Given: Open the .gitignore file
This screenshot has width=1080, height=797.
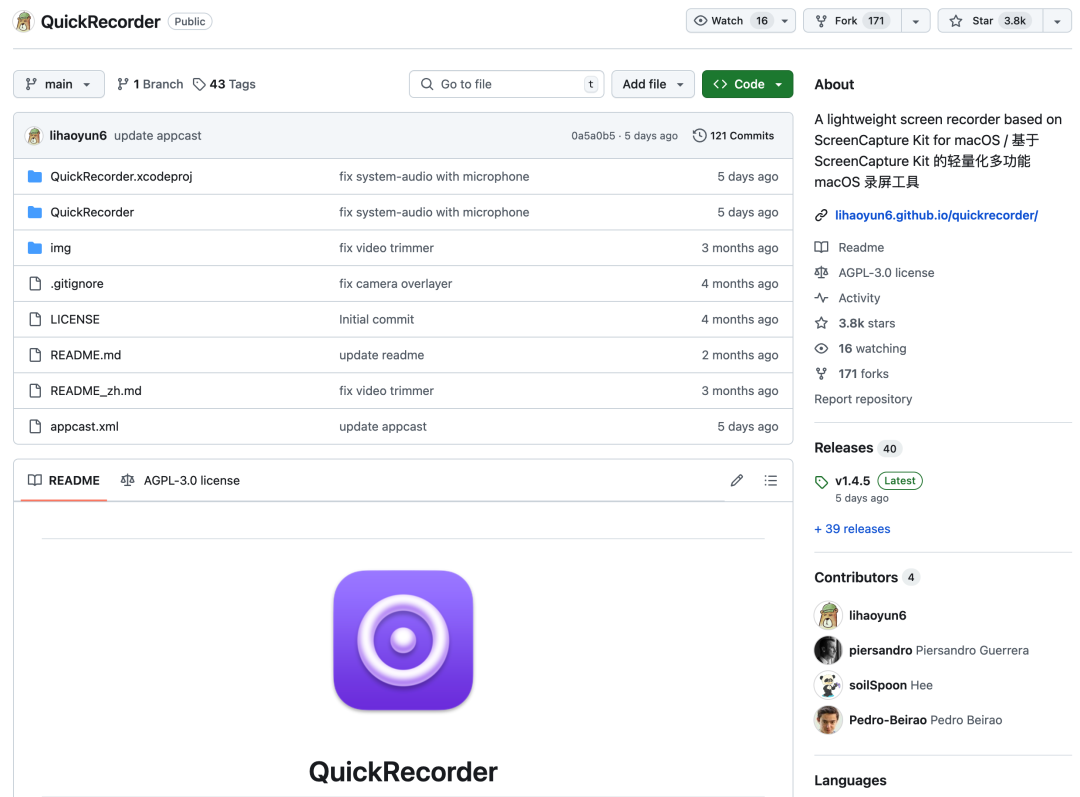Looking at the screenshot, I should 76,283.
